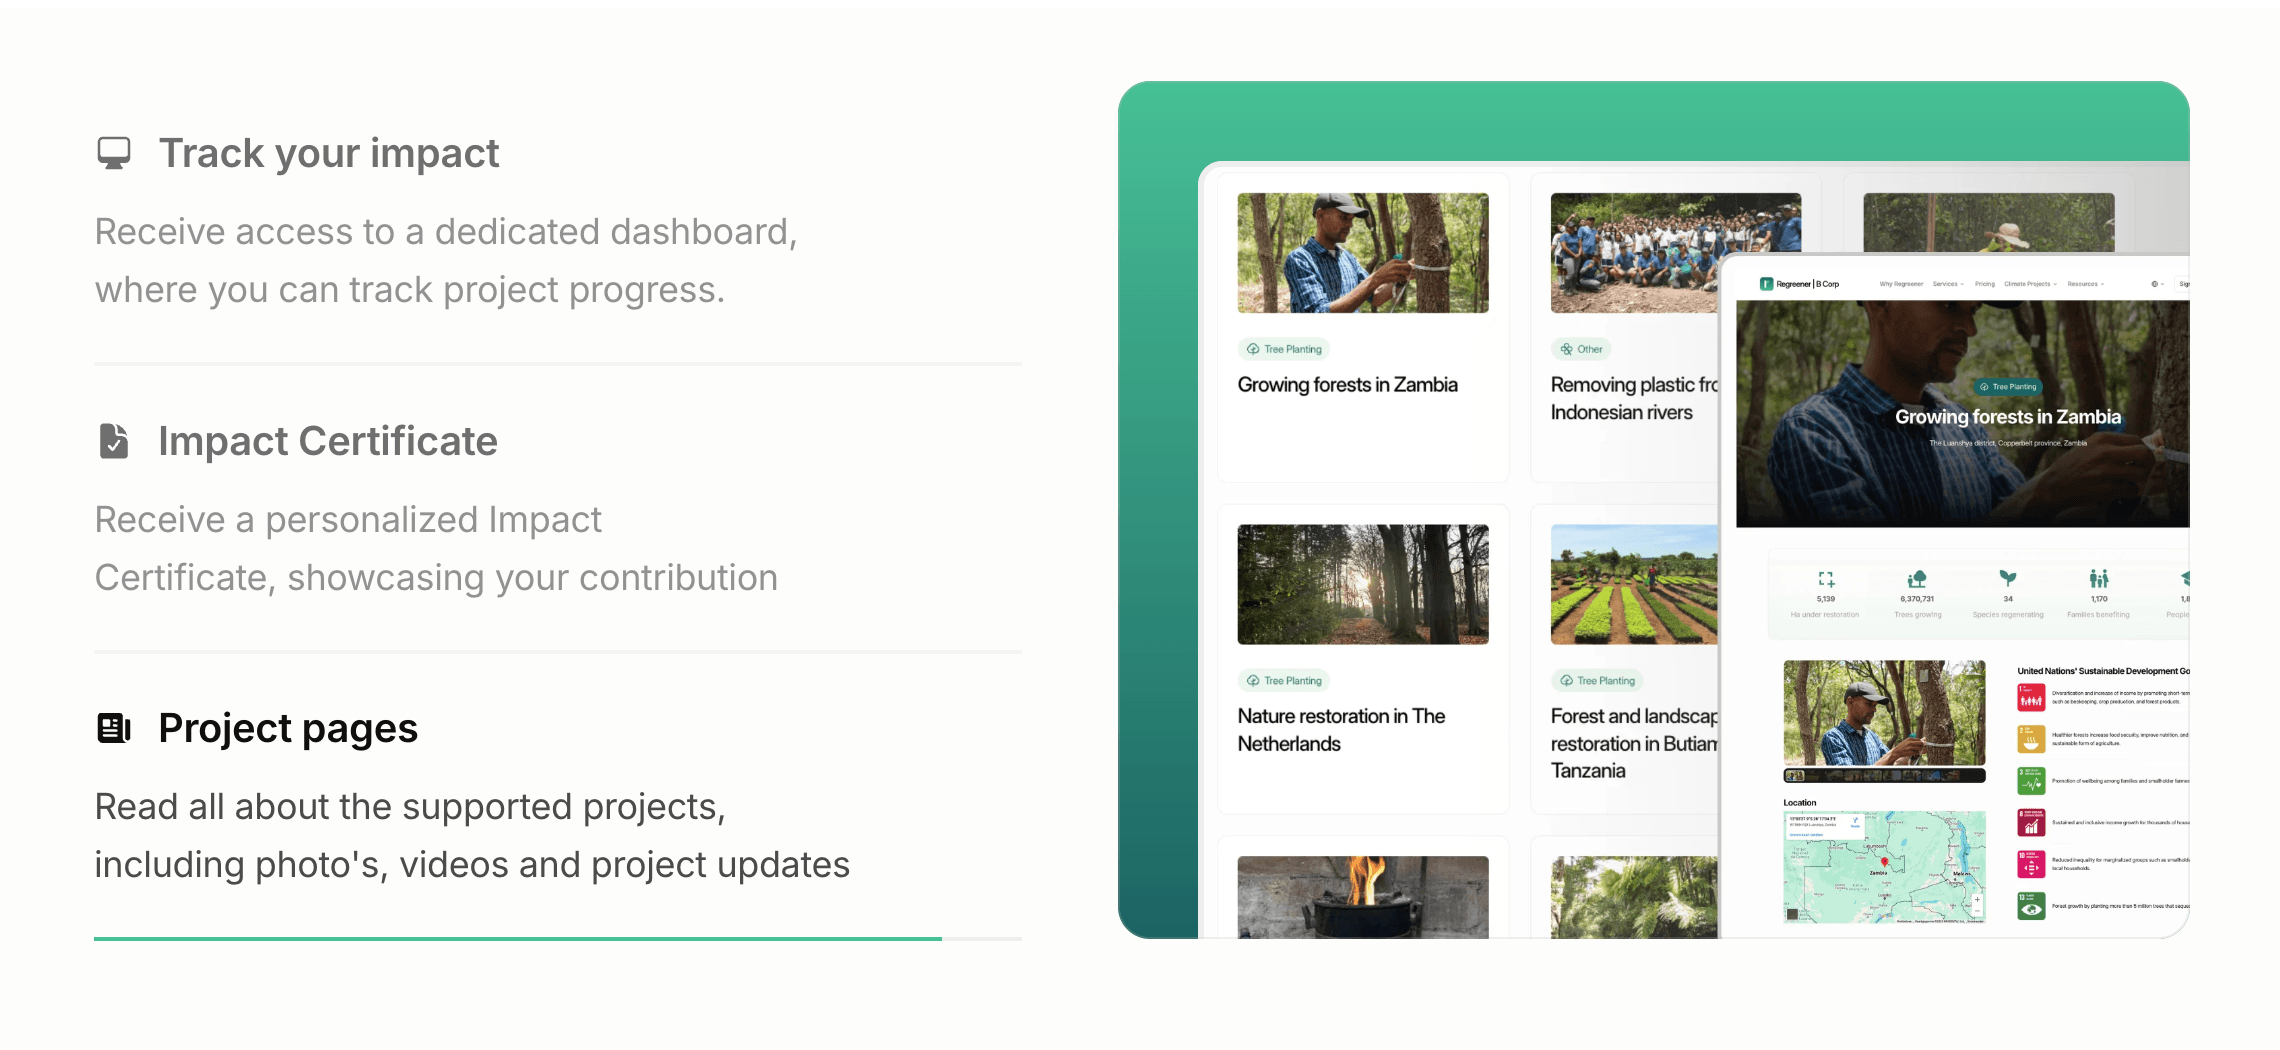
Task: Click text 'Certificate, showcasing your contribution'
Action: click(x=436, y=578)
